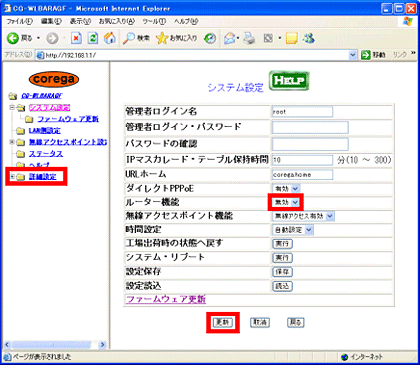Click the 保存 button for 設定保存
The image size is (420, 365).
(282, 272)
